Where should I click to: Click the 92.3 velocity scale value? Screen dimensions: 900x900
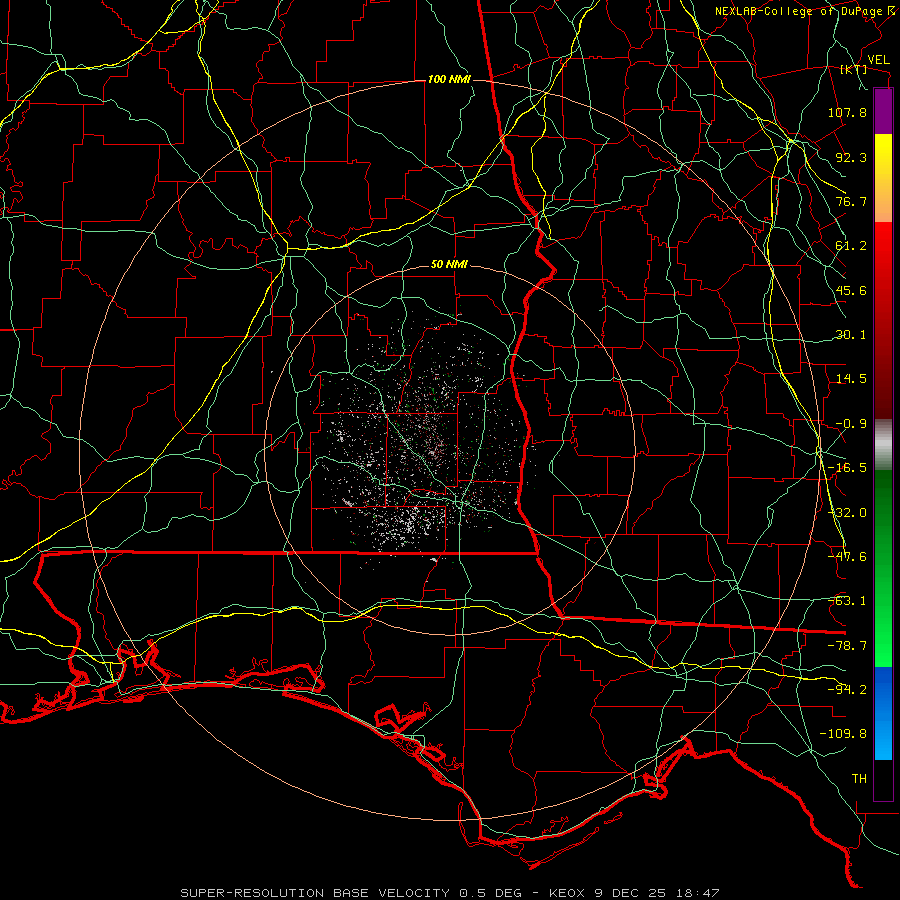coord(851,157)
